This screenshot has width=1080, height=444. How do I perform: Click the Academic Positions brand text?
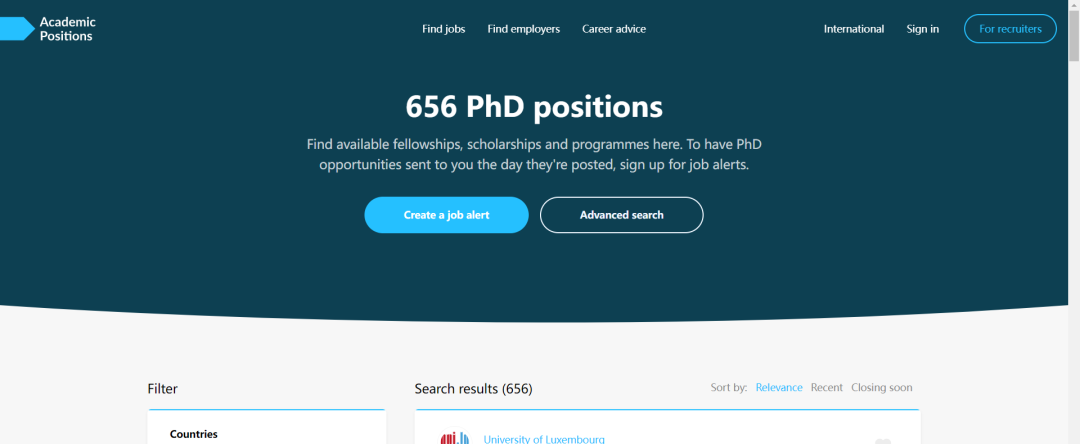(67, 29)
